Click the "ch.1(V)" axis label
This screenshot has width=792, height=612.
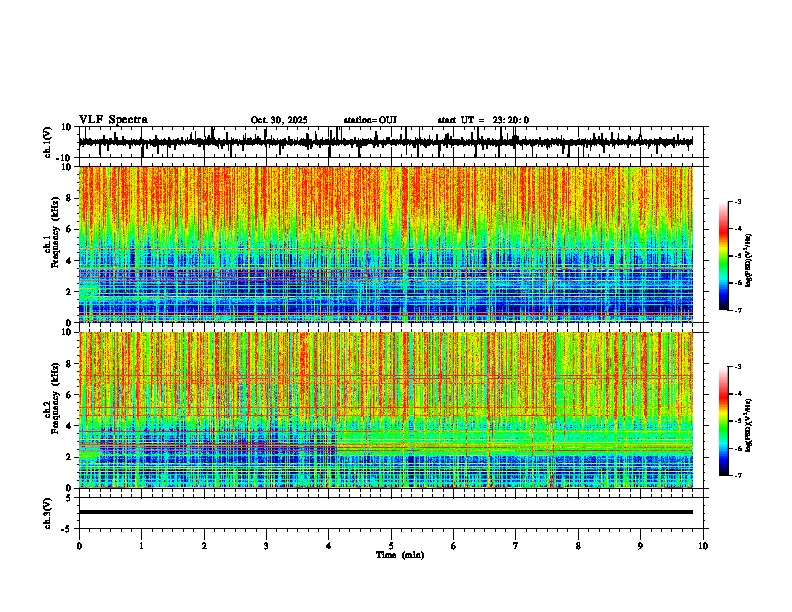tap(48, 142)
